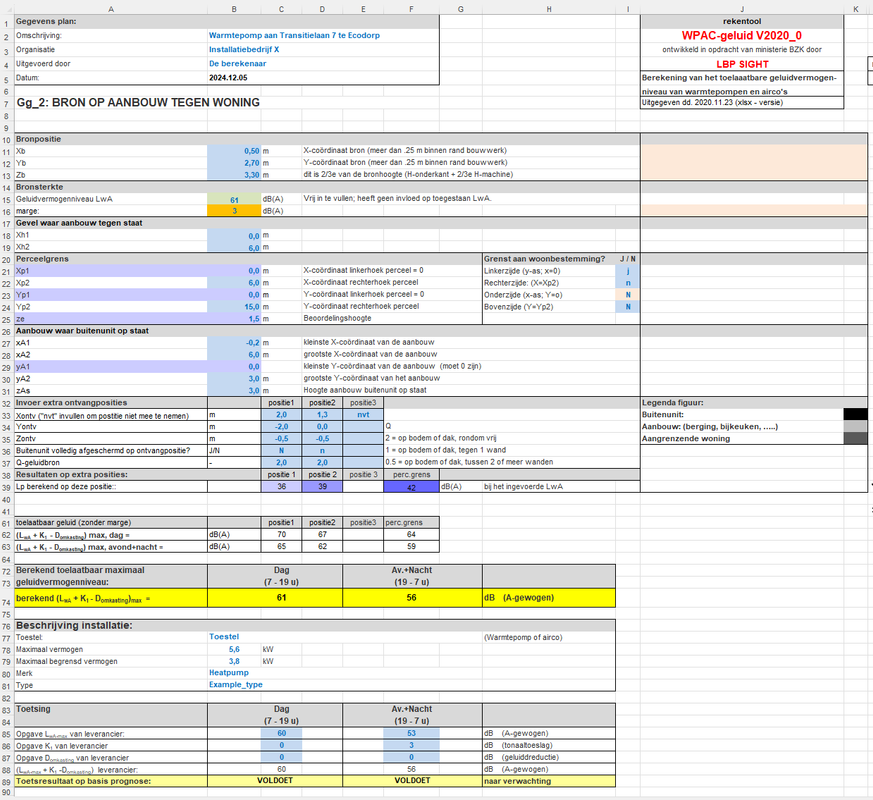Select green Geluidvermogenniveau LwA cell 61
Image resolution: width=873 pixels, height=800 pixels.
pyautogui.click(x=234, y=199)
